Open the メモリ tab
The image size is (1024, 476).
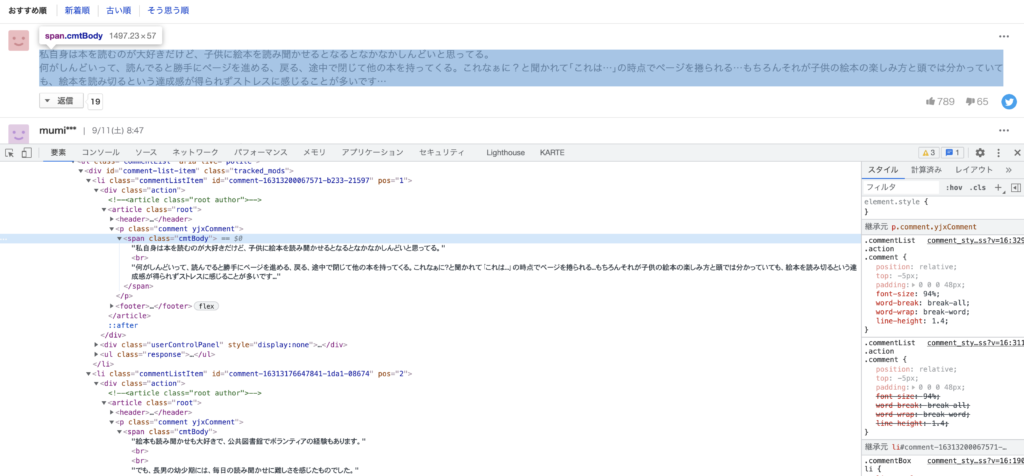(314, 152)
